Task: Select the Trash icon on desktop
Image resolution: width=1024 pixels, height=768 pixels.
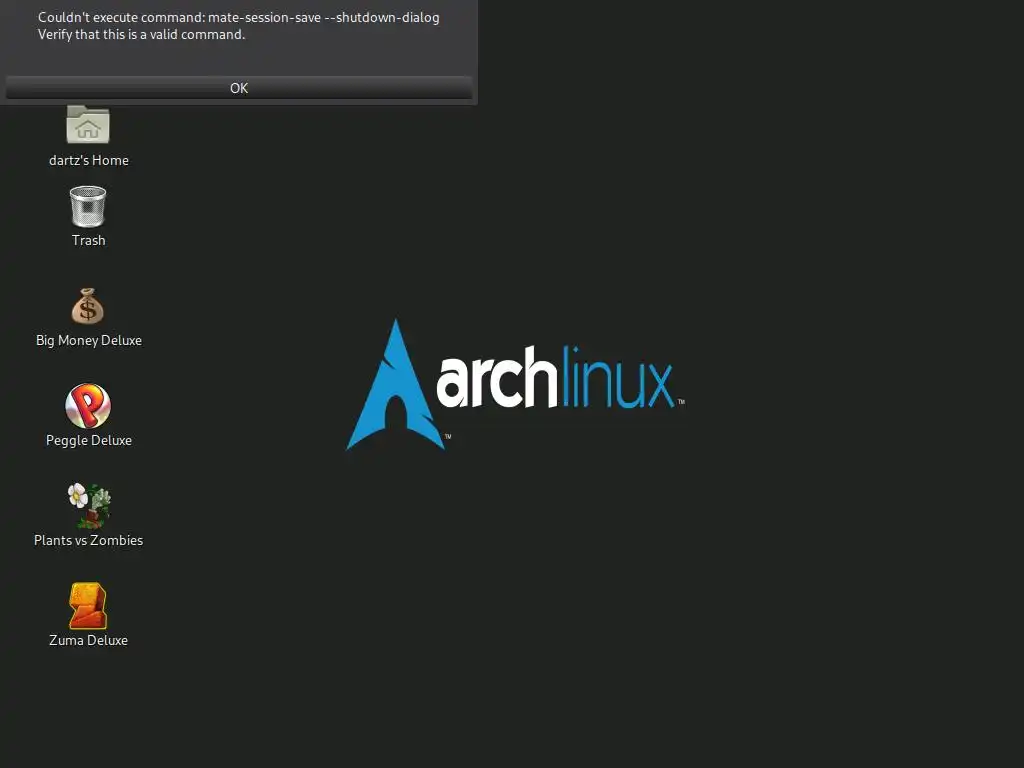Action: pos(88,206)
